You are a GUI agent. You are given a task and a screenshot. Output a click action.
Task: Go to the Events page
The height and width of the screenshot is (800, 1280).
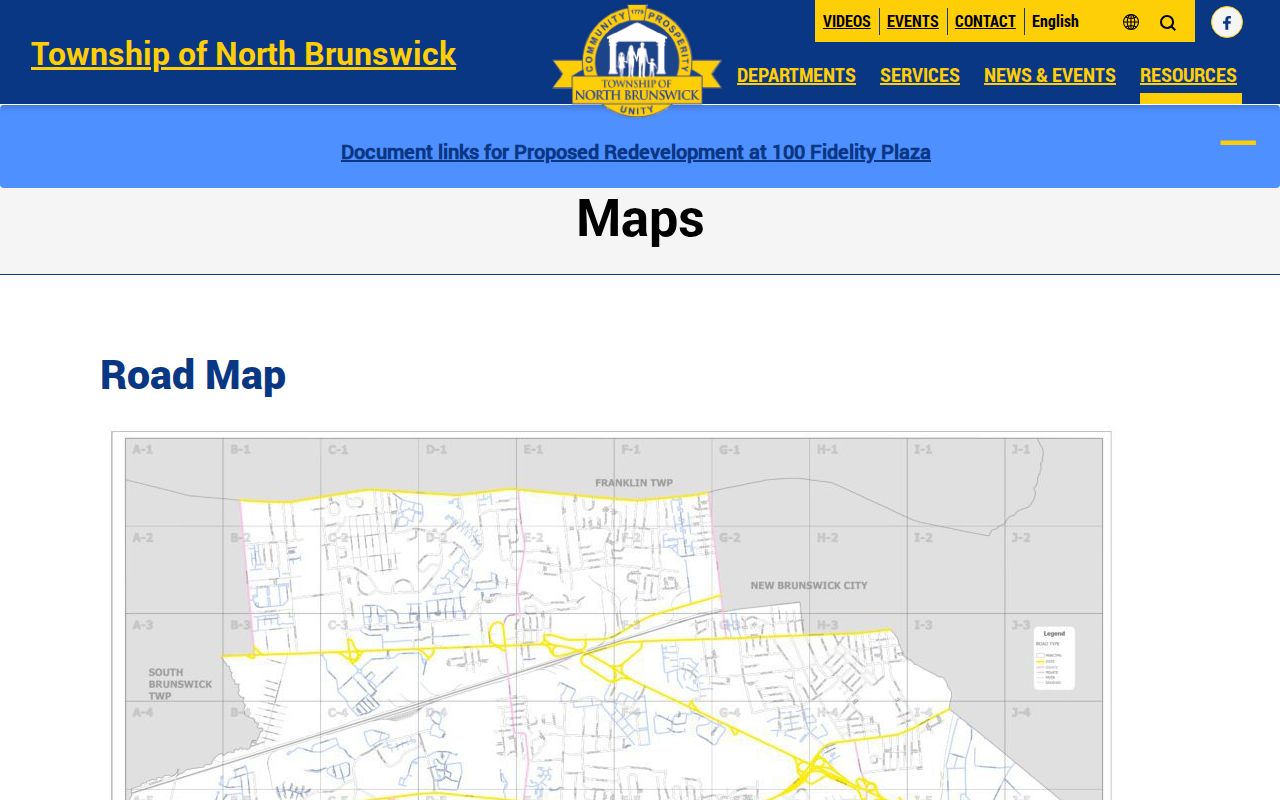[x=913, y=21]
